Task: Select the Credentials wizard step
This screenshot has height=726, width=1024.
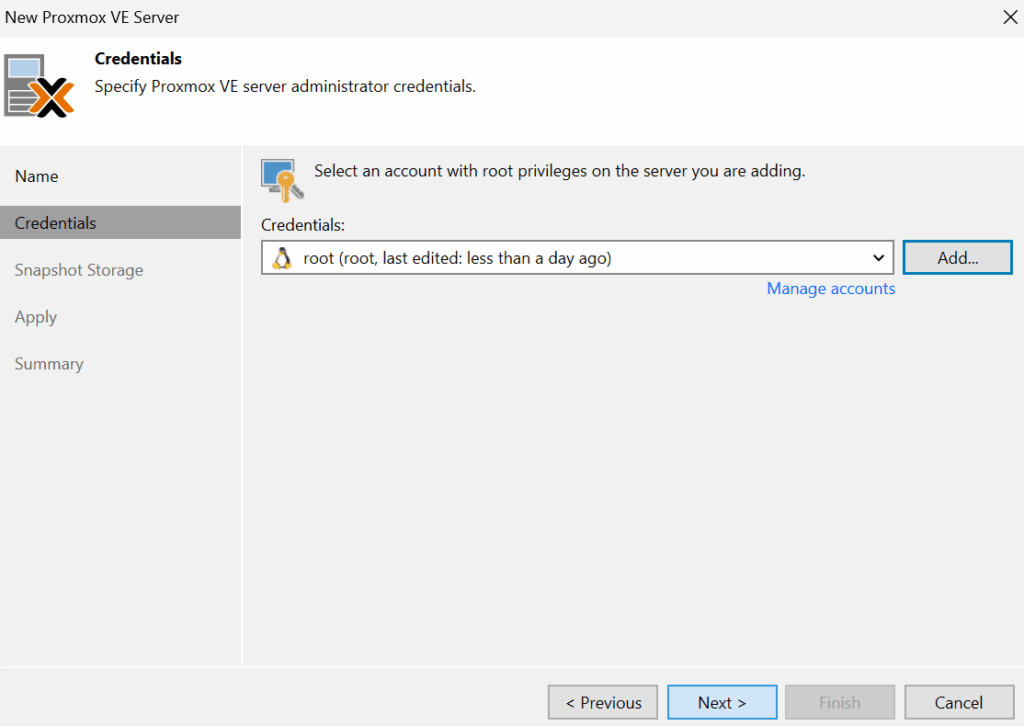Action: pyautogui.click(x=120, y=223)
